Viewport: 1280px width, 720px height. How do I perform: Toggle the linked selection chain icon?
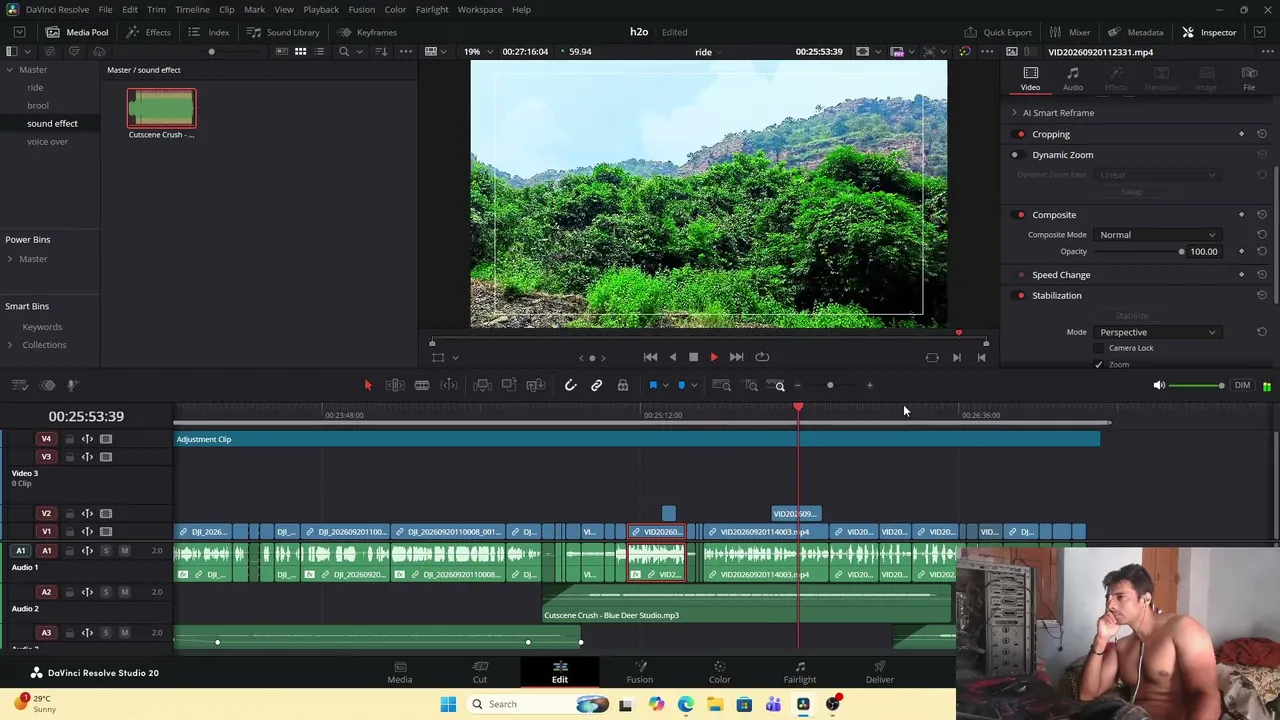(597, 385)
